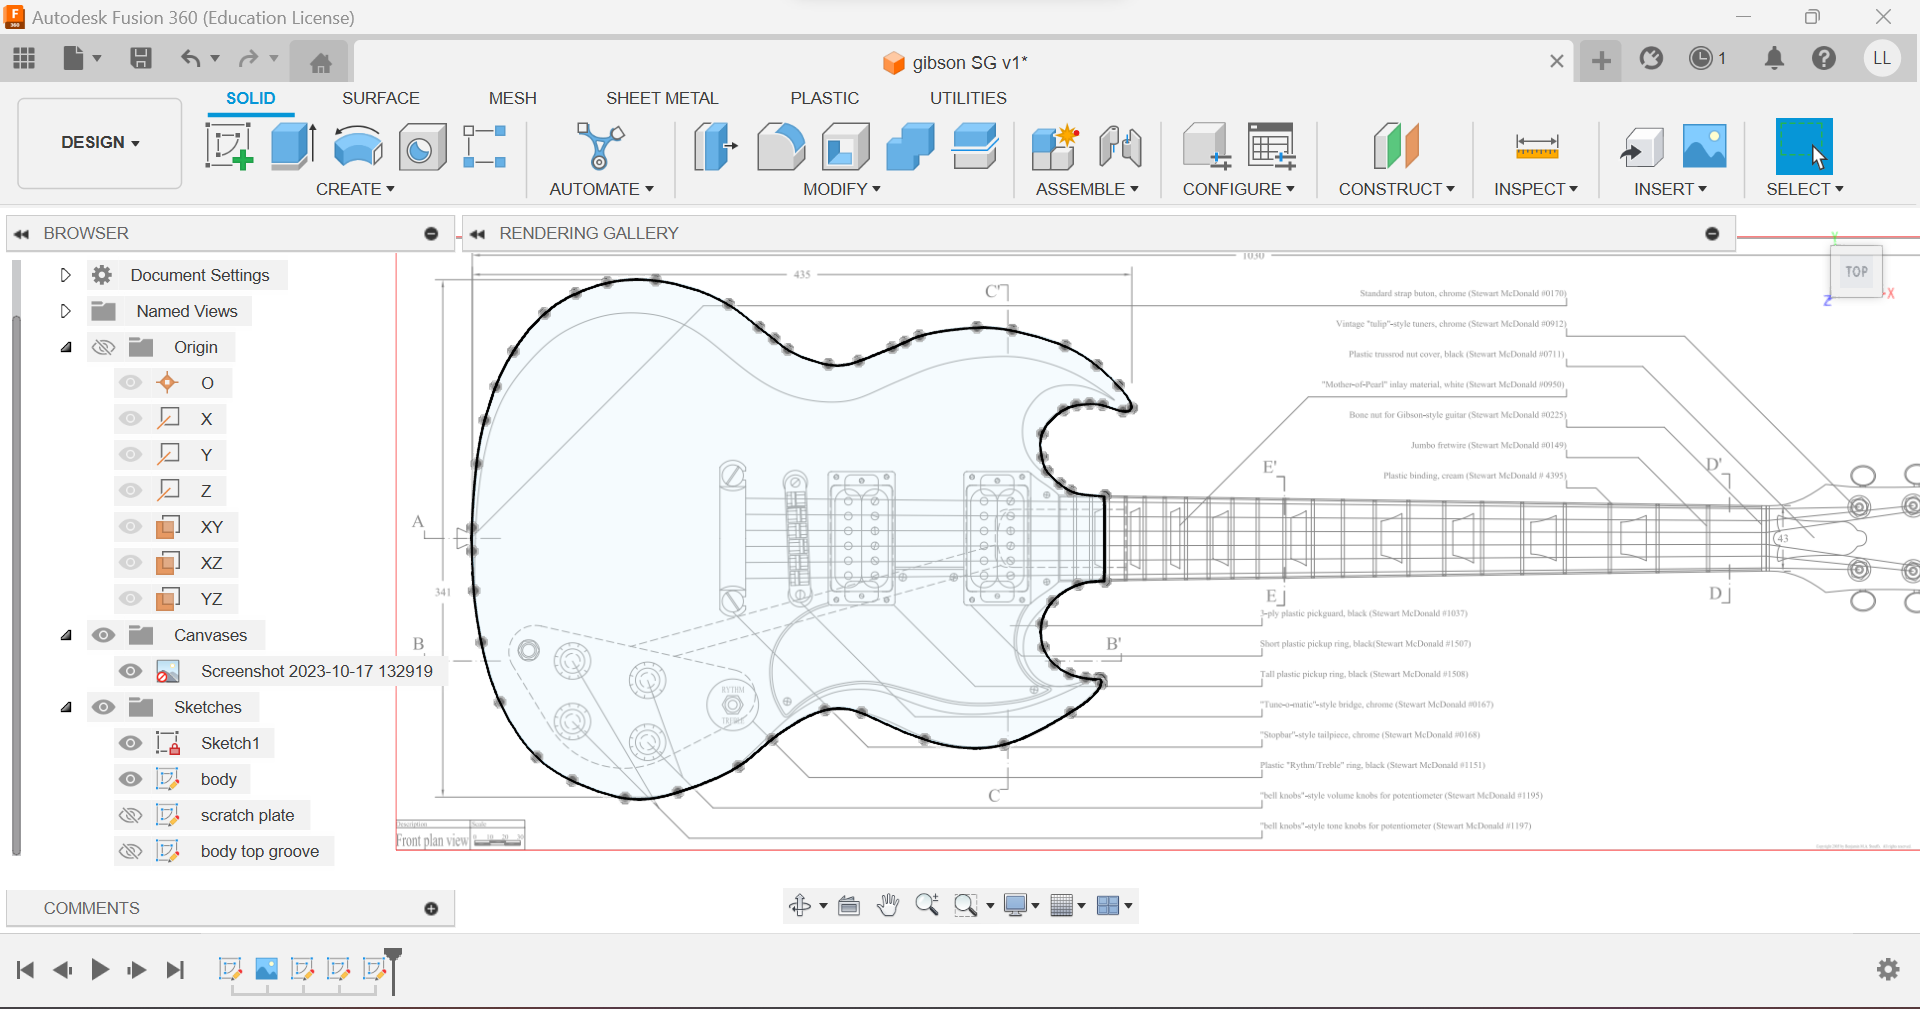The image size is (1920, 1009).
Task: Open the CREATE dropdown menu
Action: (x=355, y=189)
